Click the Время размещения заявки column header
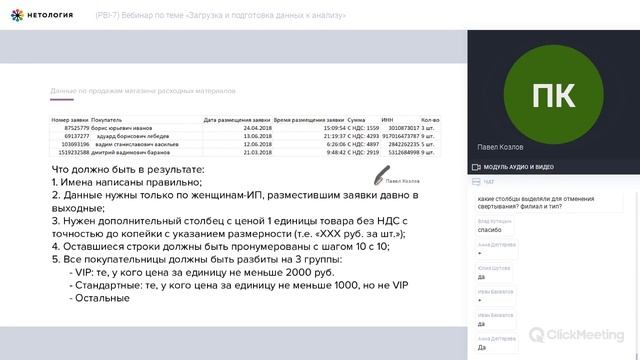Viewport: 640px width, 360px height. (x=309, y=120)
